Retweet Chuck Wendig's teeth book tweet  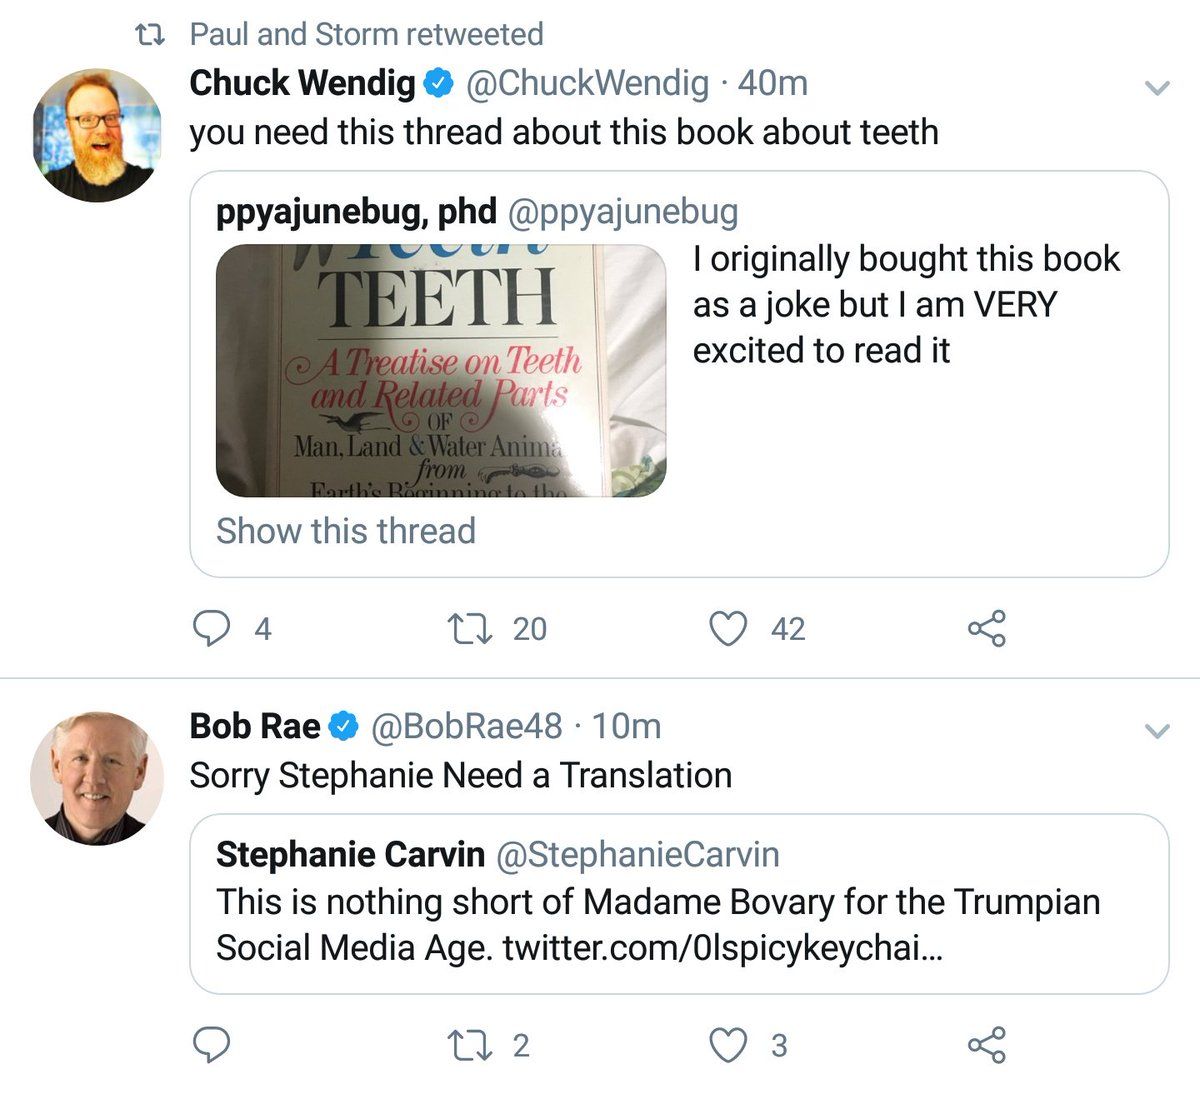(x=466, y=629)
